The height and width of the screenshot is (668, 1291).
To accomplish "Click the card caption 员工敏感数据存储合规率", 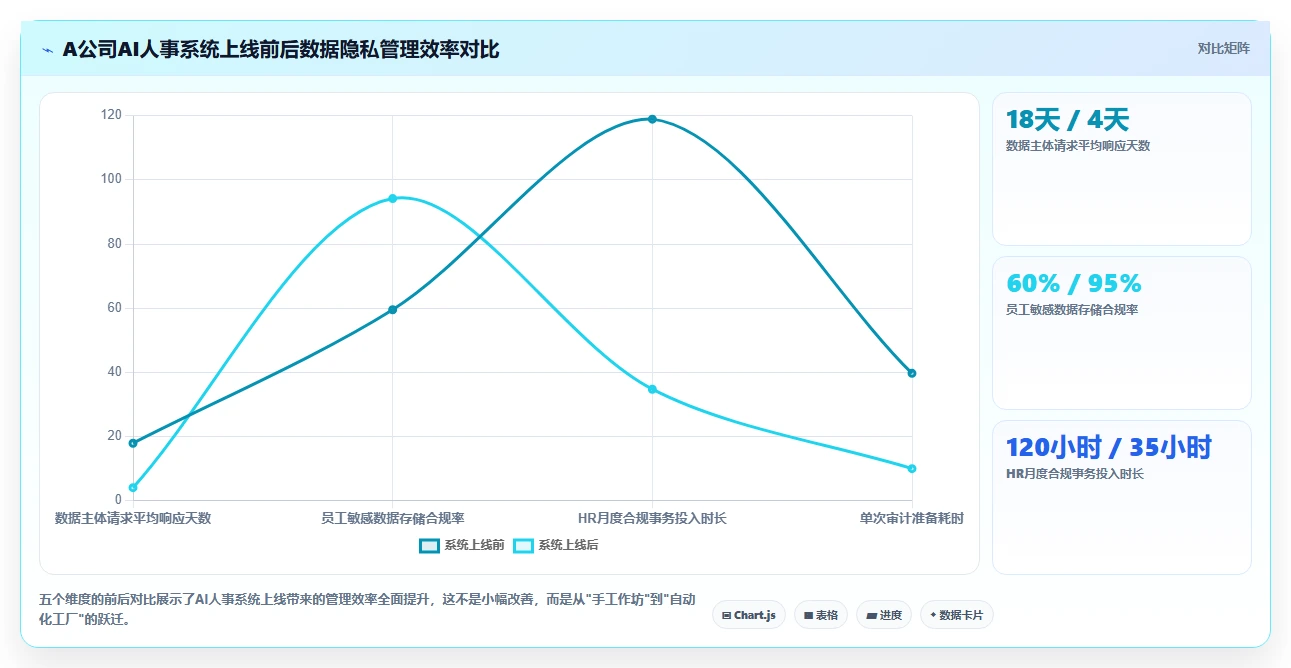I will (1072, 309).
